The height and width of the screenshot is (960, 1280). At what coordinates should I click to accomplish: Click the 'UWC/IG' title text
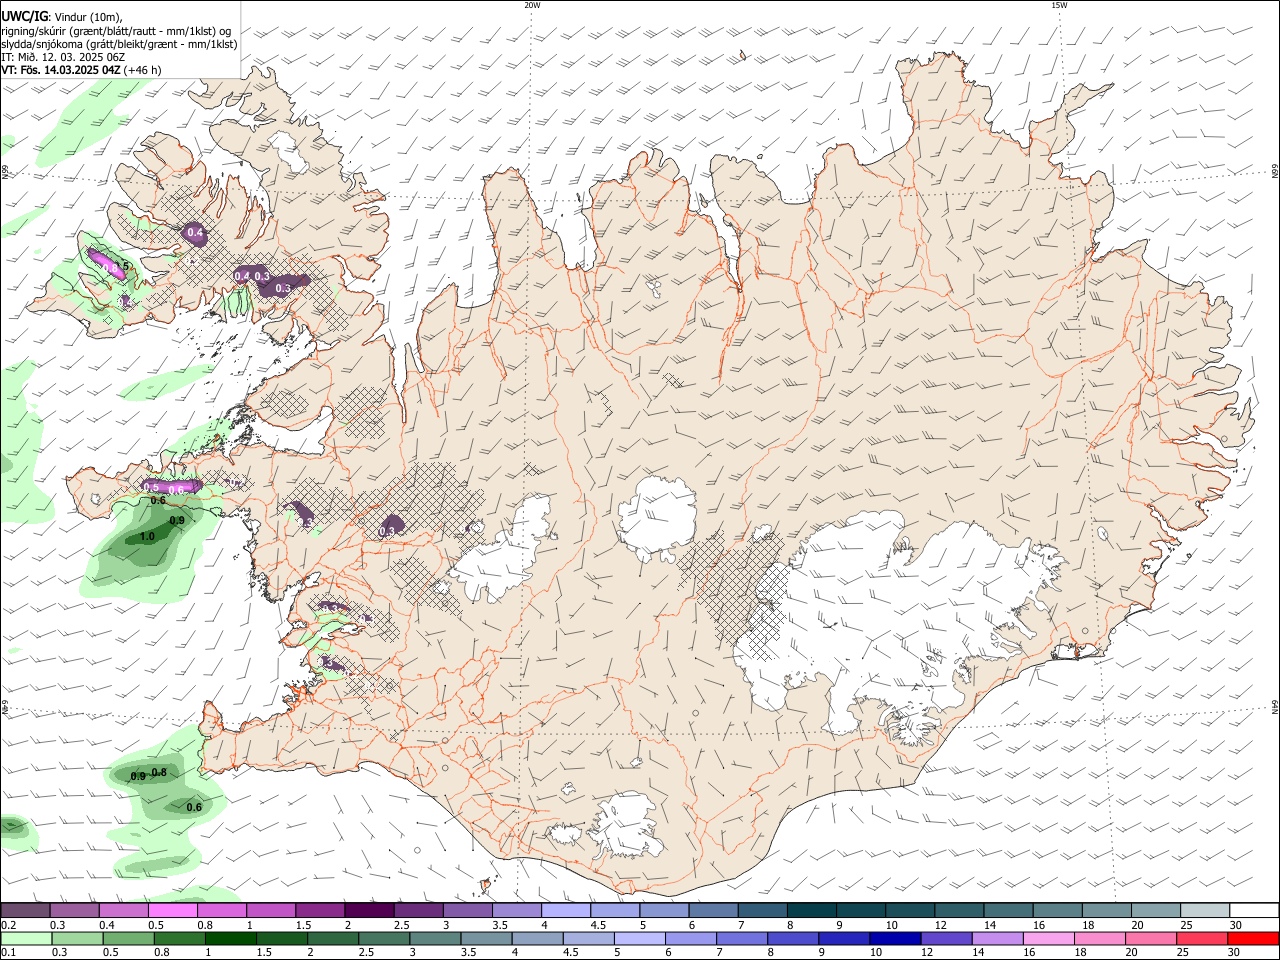pyautogui.click(x=25, y=16)
